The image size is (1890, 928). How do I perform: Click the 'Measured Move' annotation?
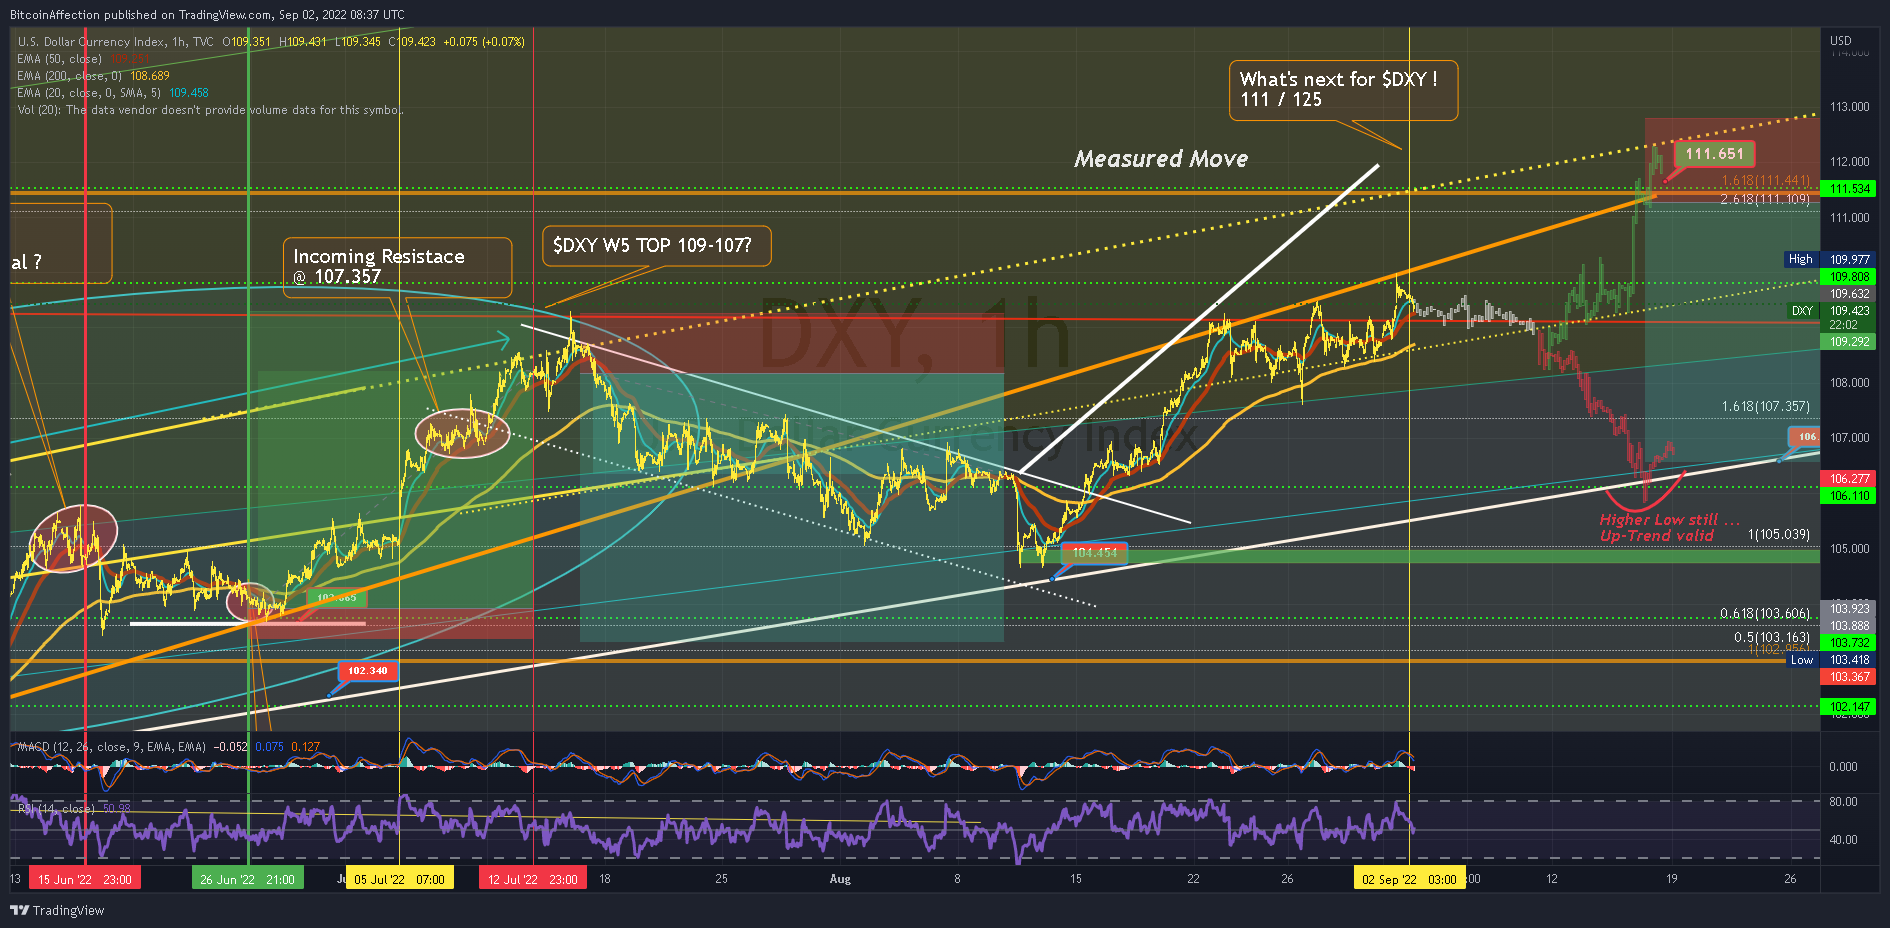(1161, 159)
